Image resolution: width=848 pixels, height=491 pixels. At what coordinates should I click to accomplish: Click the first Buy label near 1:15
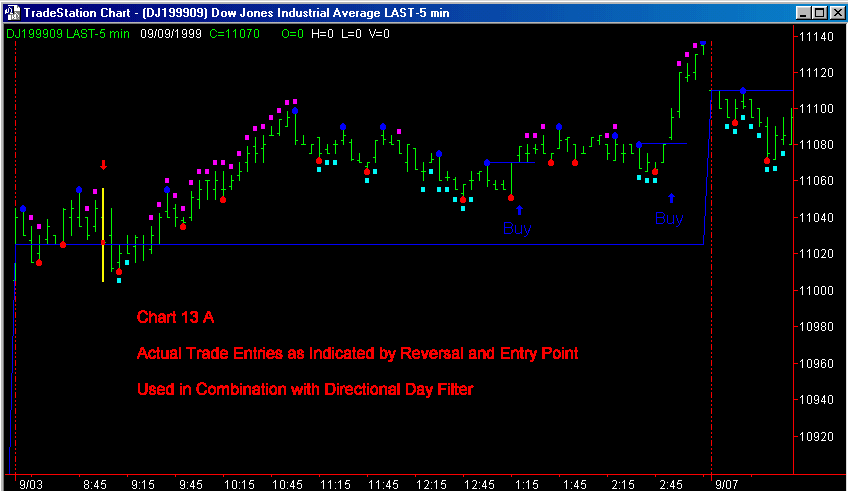[x=517, y=228]
